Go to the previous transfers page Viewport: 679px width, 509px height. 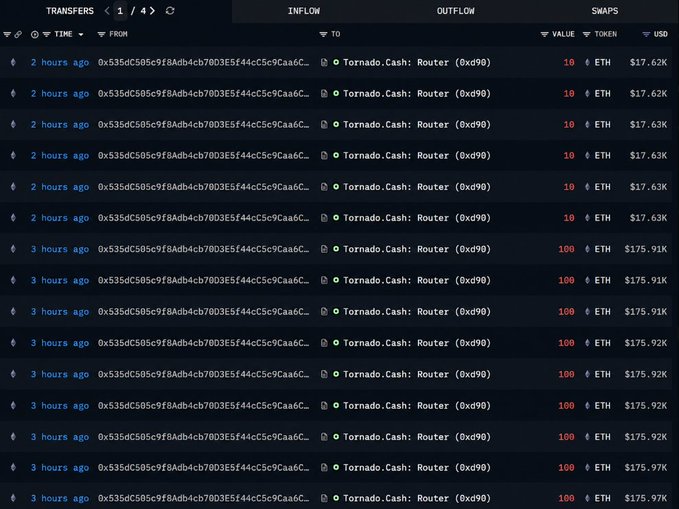coord(107,11)
